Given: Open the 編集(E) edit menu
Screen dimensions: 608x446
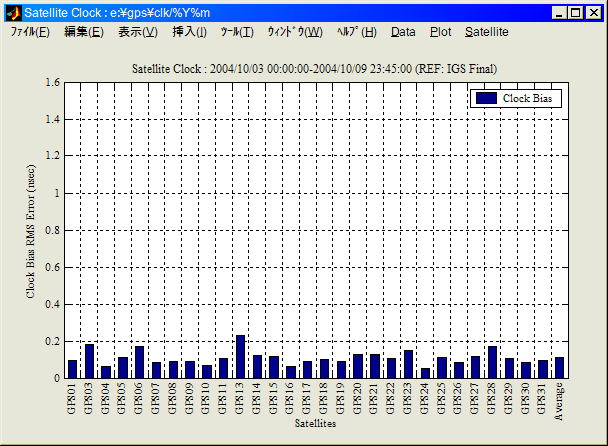Looking at the screenshot, I should [x=83, y=32].
